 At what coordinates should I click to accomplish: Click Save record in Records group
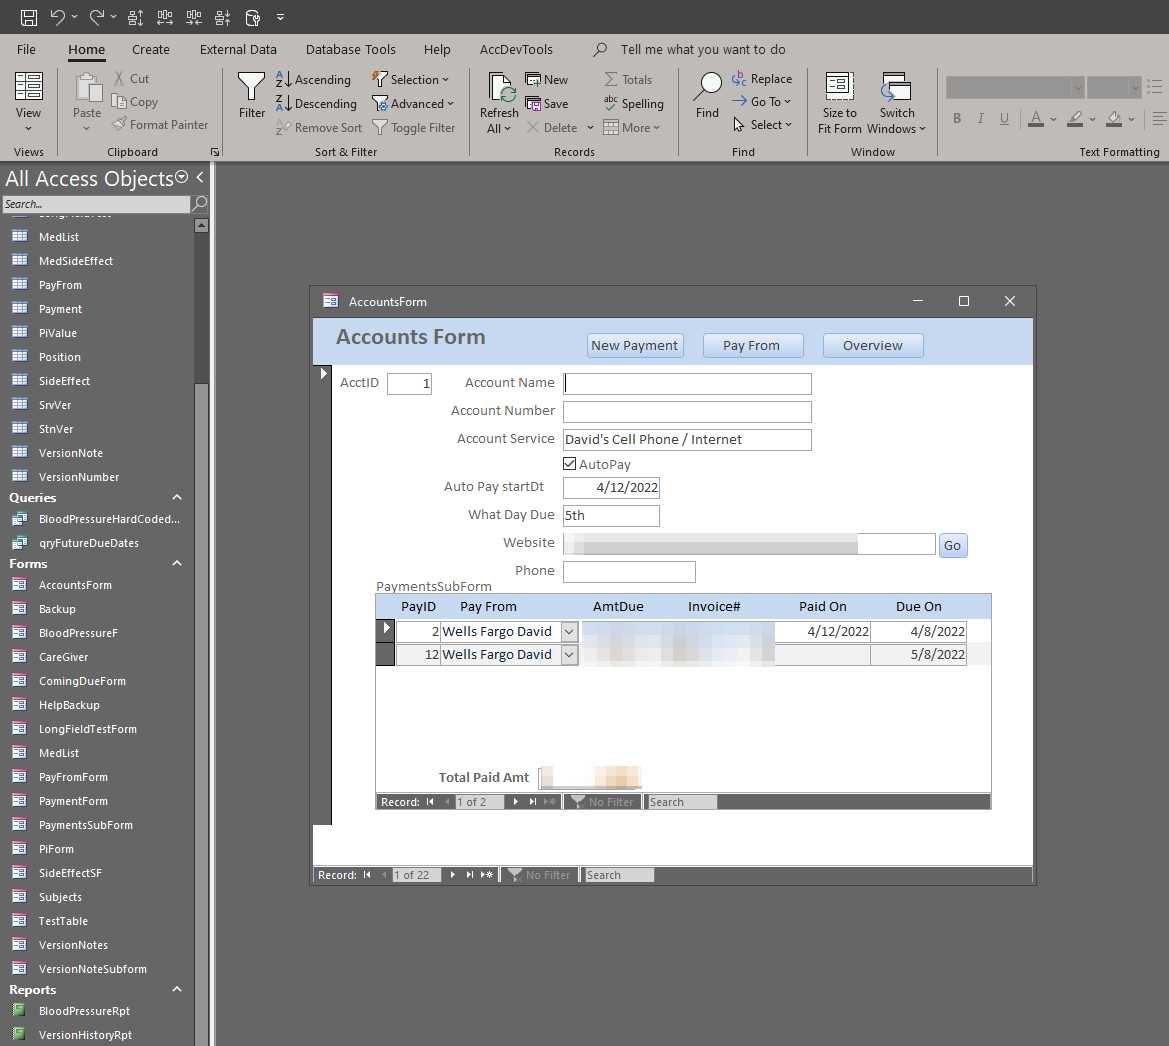pyautogui.click(x=546, y=103)
